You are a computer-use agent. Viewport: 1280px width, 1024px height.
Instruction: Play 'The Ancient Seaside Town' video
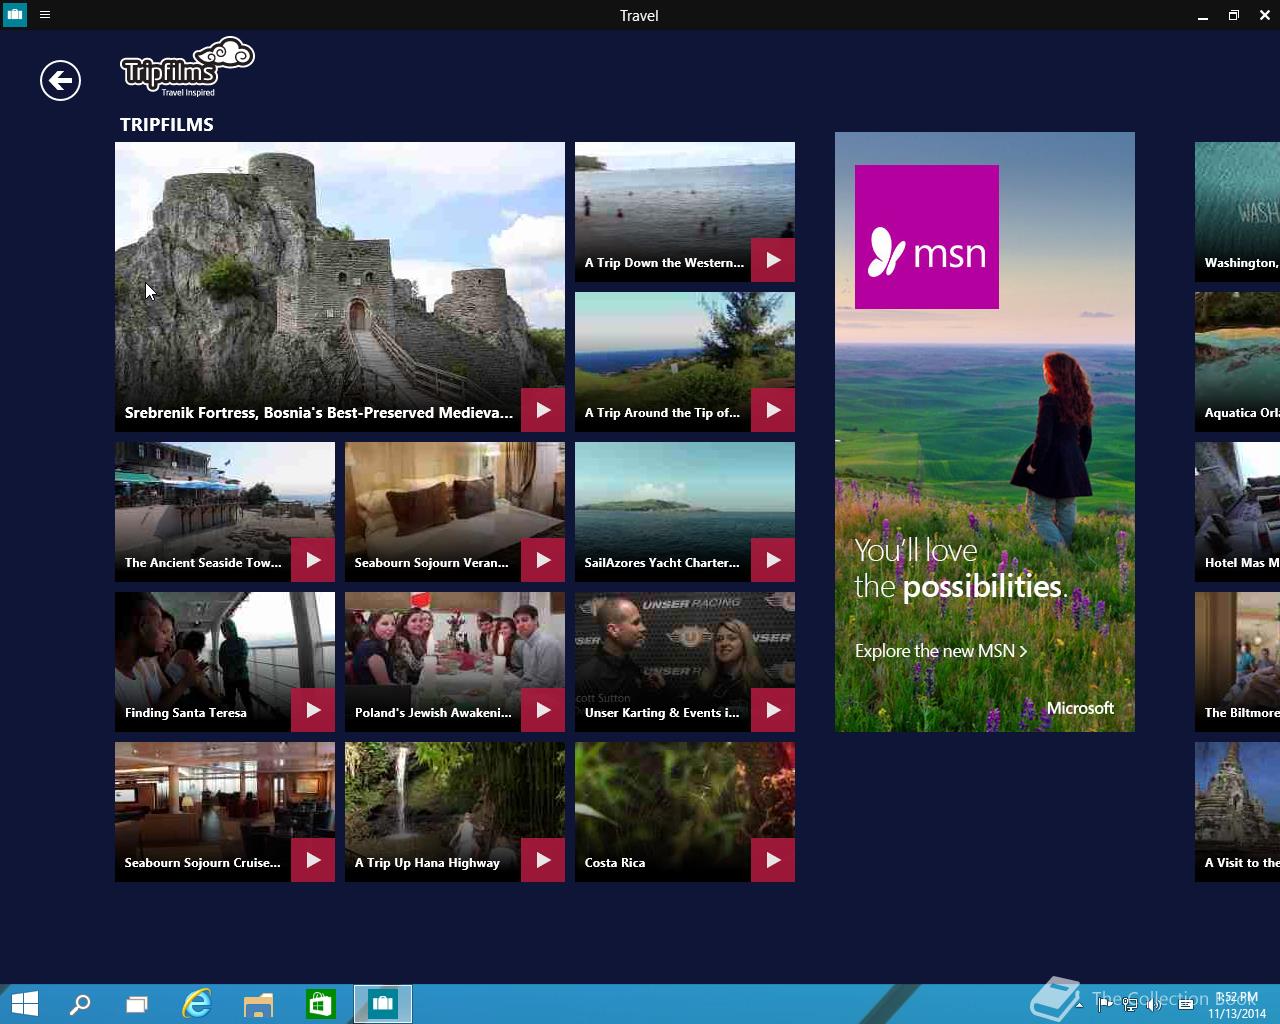(313, 560)
